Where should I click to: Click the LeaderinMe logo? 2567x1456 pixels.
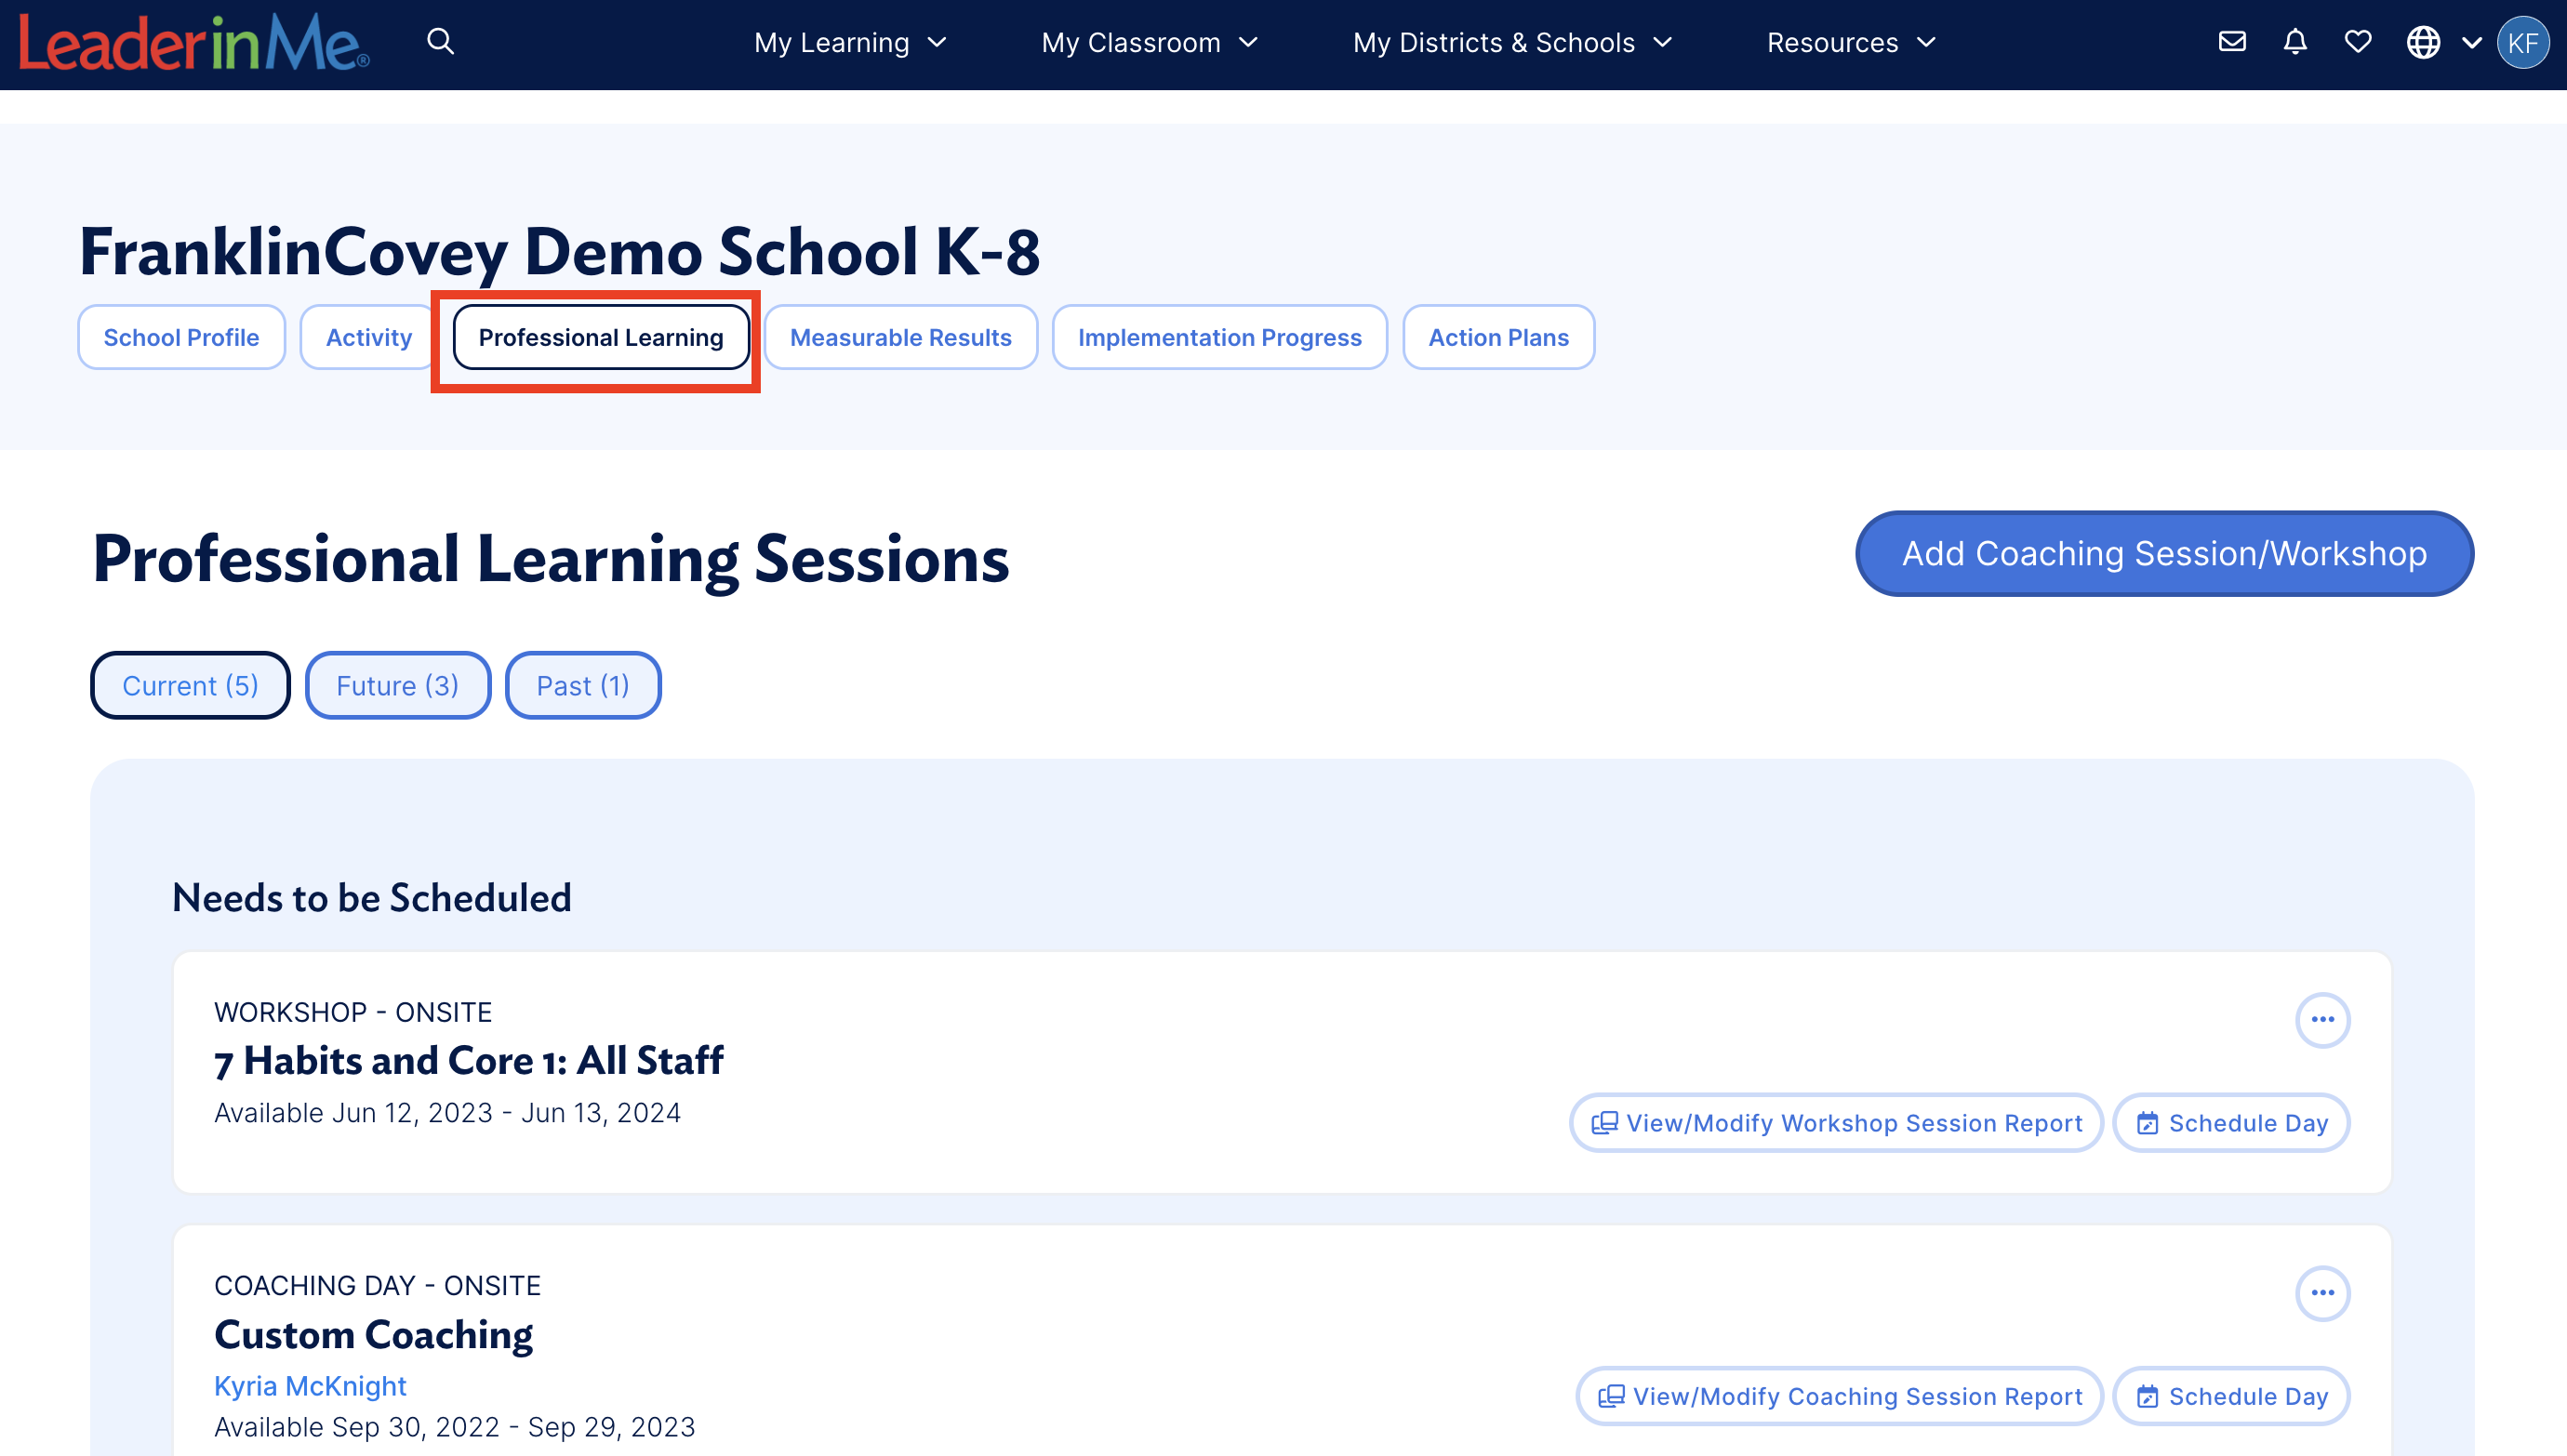pyautogui.click(x=194, y=42)
